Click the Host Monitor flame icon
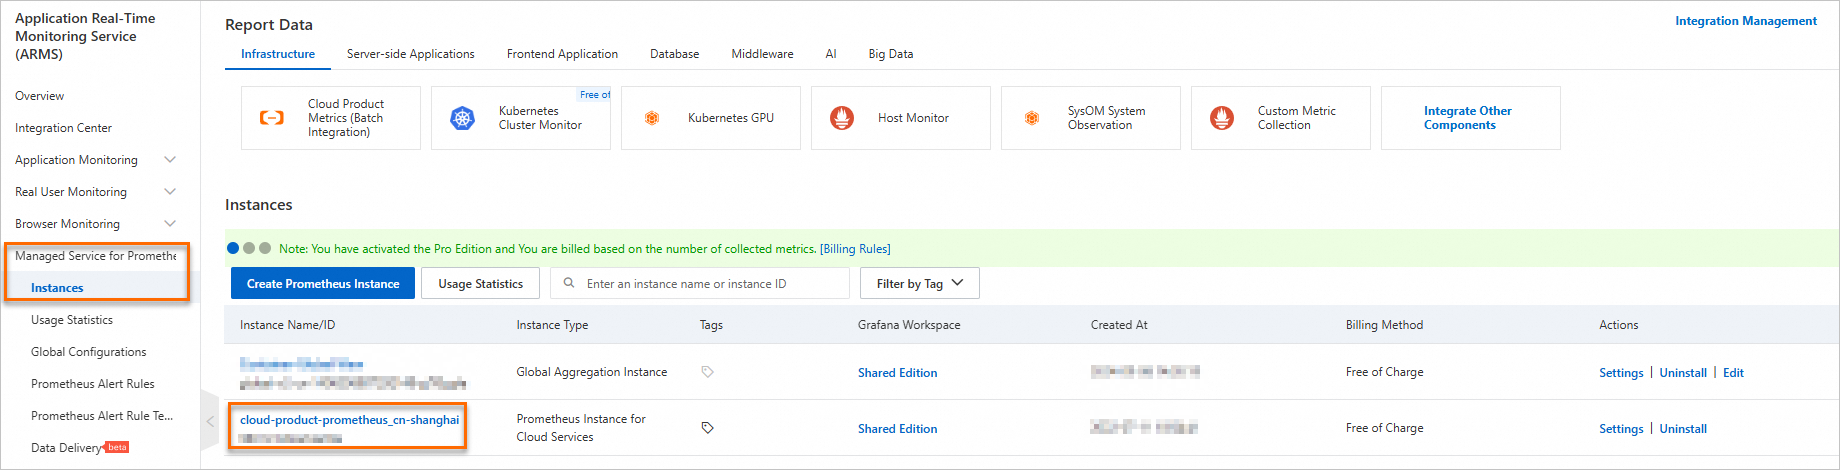Image resolution: width=1840 pixels, height=470 pixels. pyautogui.click(x=842, y=118)
